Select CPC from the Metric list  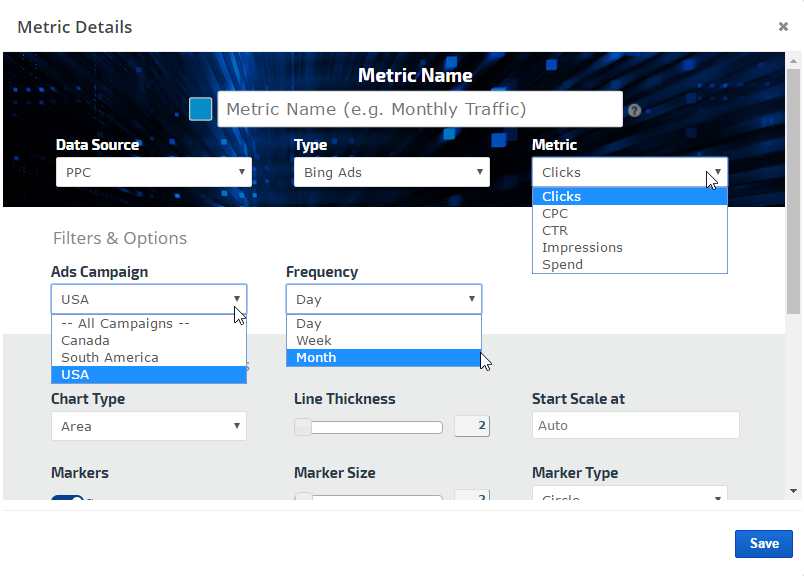[x=555, y=214]
